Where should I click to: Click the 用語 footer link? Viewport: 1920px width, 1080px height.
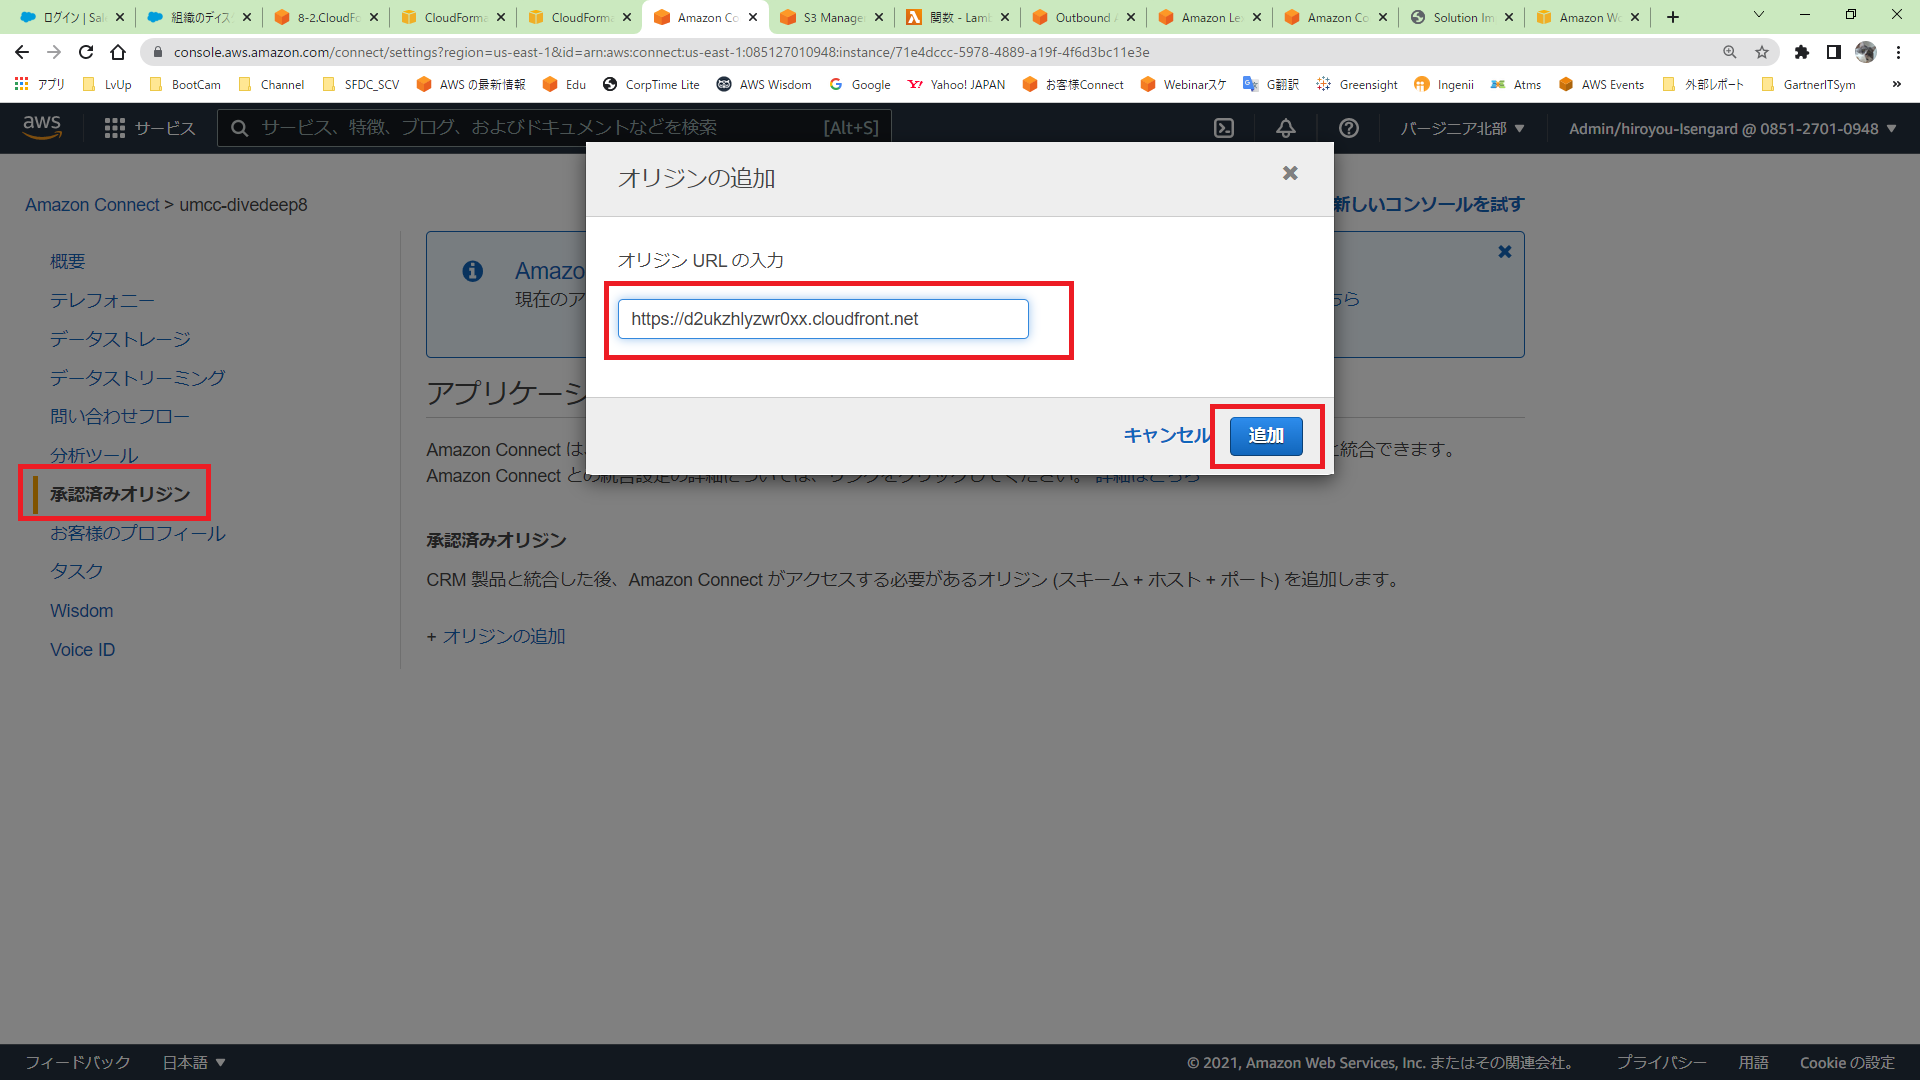pos(1753,1062)
